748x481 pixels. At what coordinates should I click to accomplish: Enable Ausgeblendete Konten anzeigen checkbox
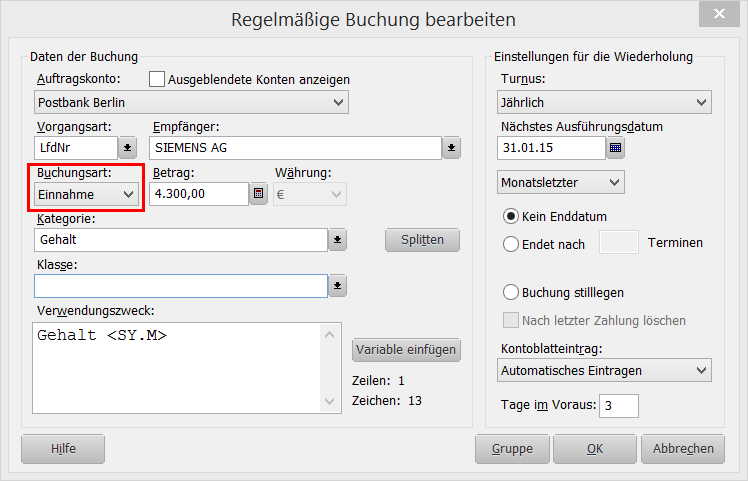coord(157,79)
